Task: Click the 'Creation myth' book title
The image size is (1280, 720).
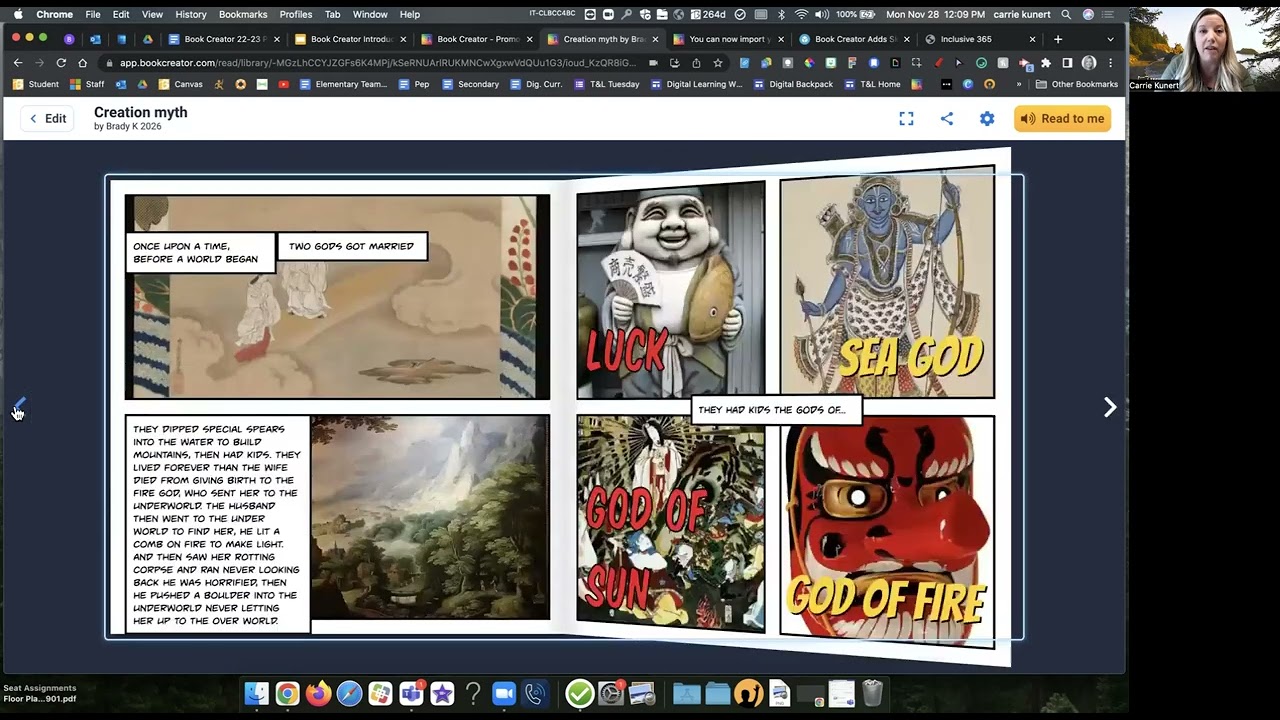Action: (x=141, y=112)
